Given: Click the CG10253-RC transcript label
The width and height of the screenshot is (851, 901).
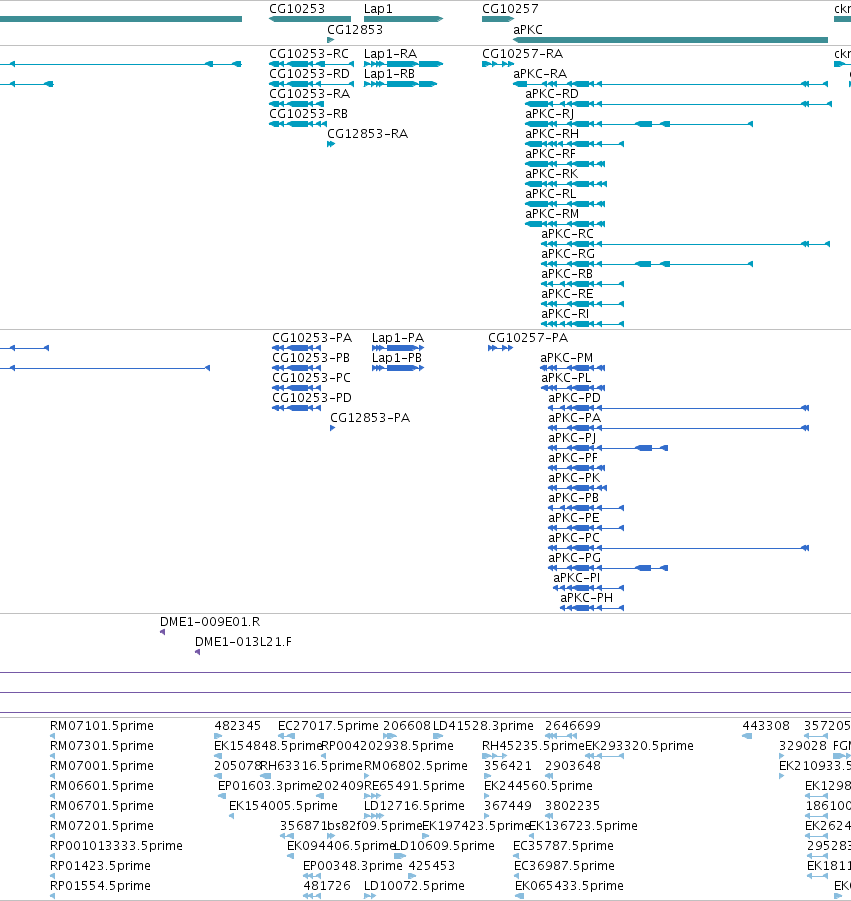Looking at the screenshot, I should (309, 54).
